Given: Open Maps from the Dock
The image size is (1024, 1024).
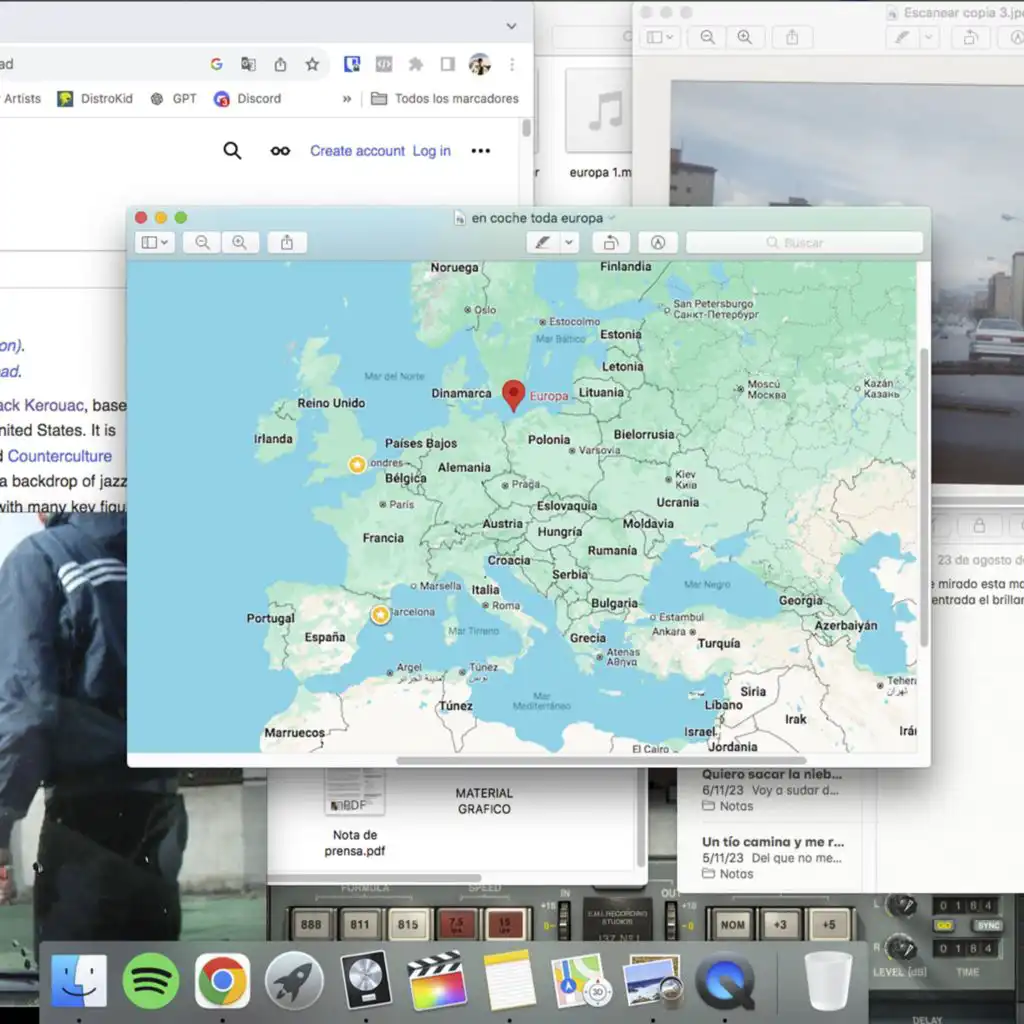Looking at the screenshot, I should [x=581, y=981].
